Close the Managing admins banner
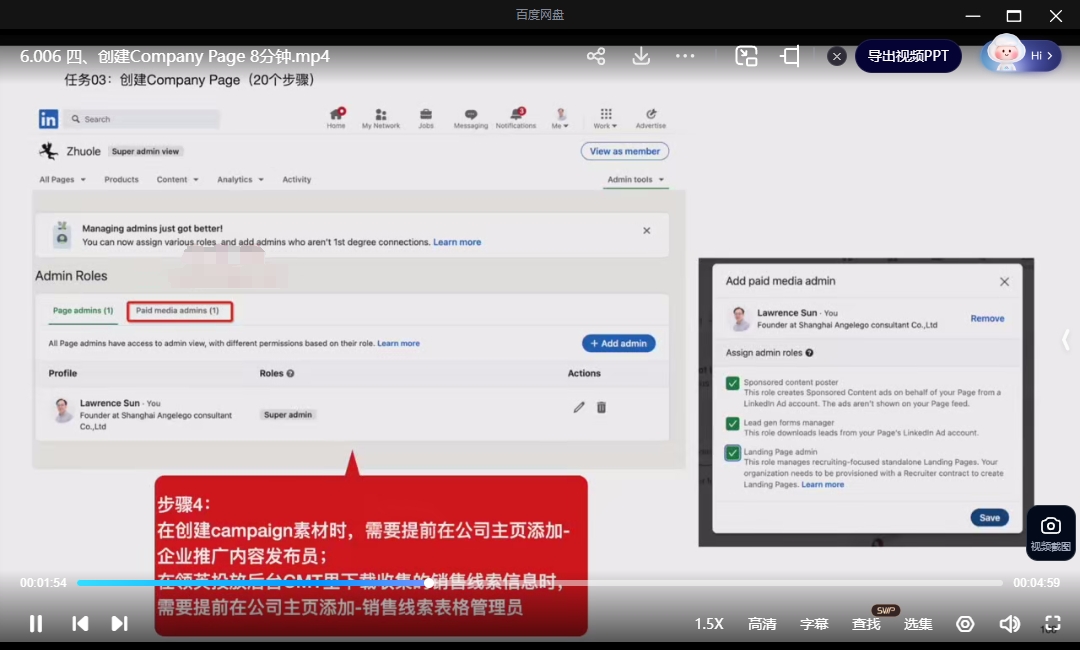This screenshot has width=1080, height=650. [x=647, y=231]
